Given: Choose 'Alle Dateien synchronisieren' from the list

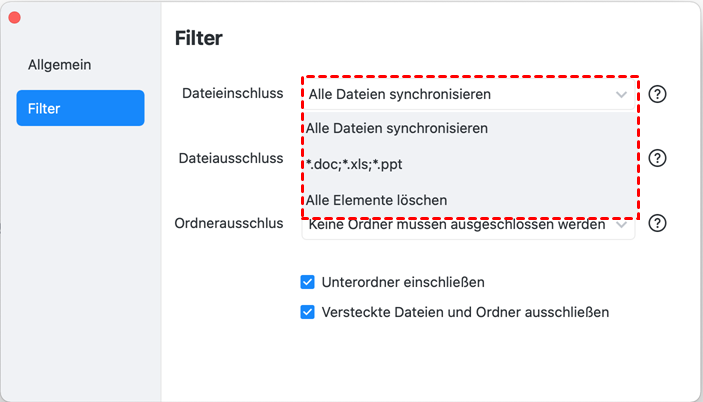Looking at the screenshot, I should point(397,128).
